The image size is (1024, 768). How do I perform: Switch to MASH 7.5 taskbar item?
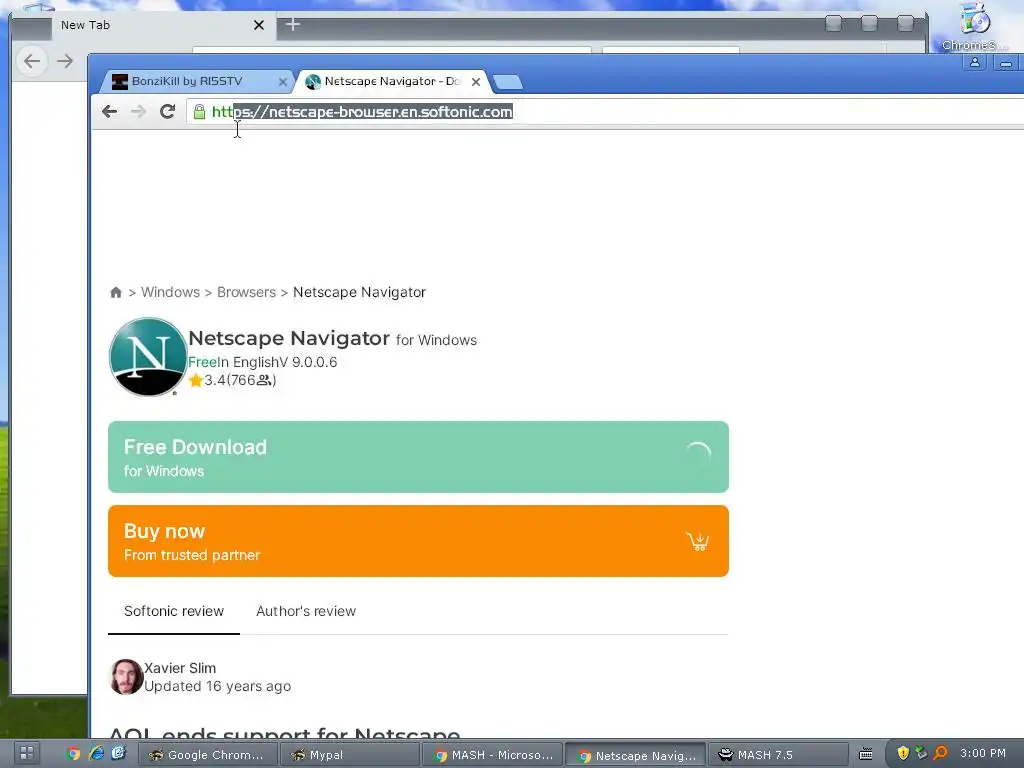click(x=778, y=755)
